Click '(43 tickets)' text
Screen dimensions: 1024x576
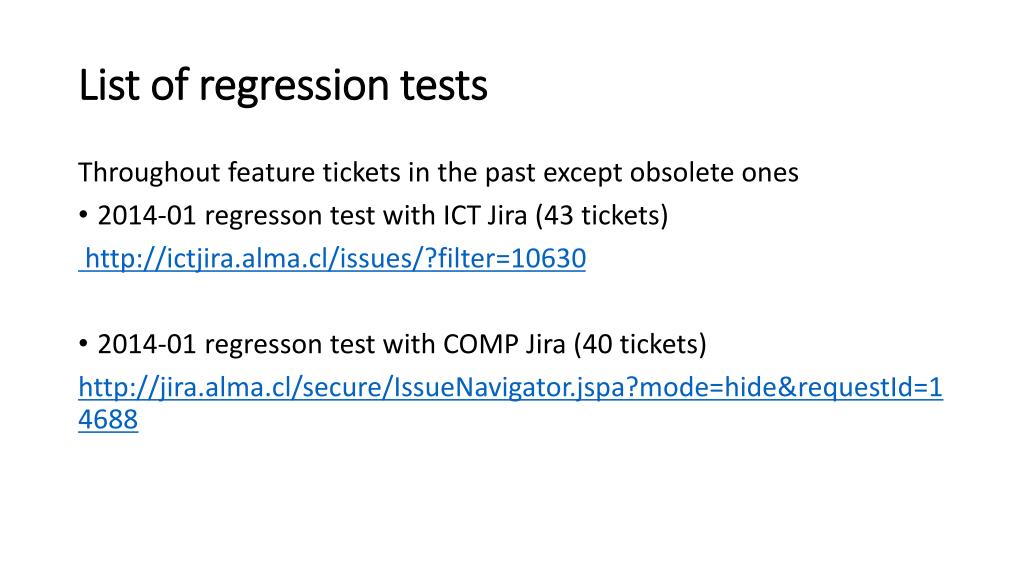tap(601, 215)
